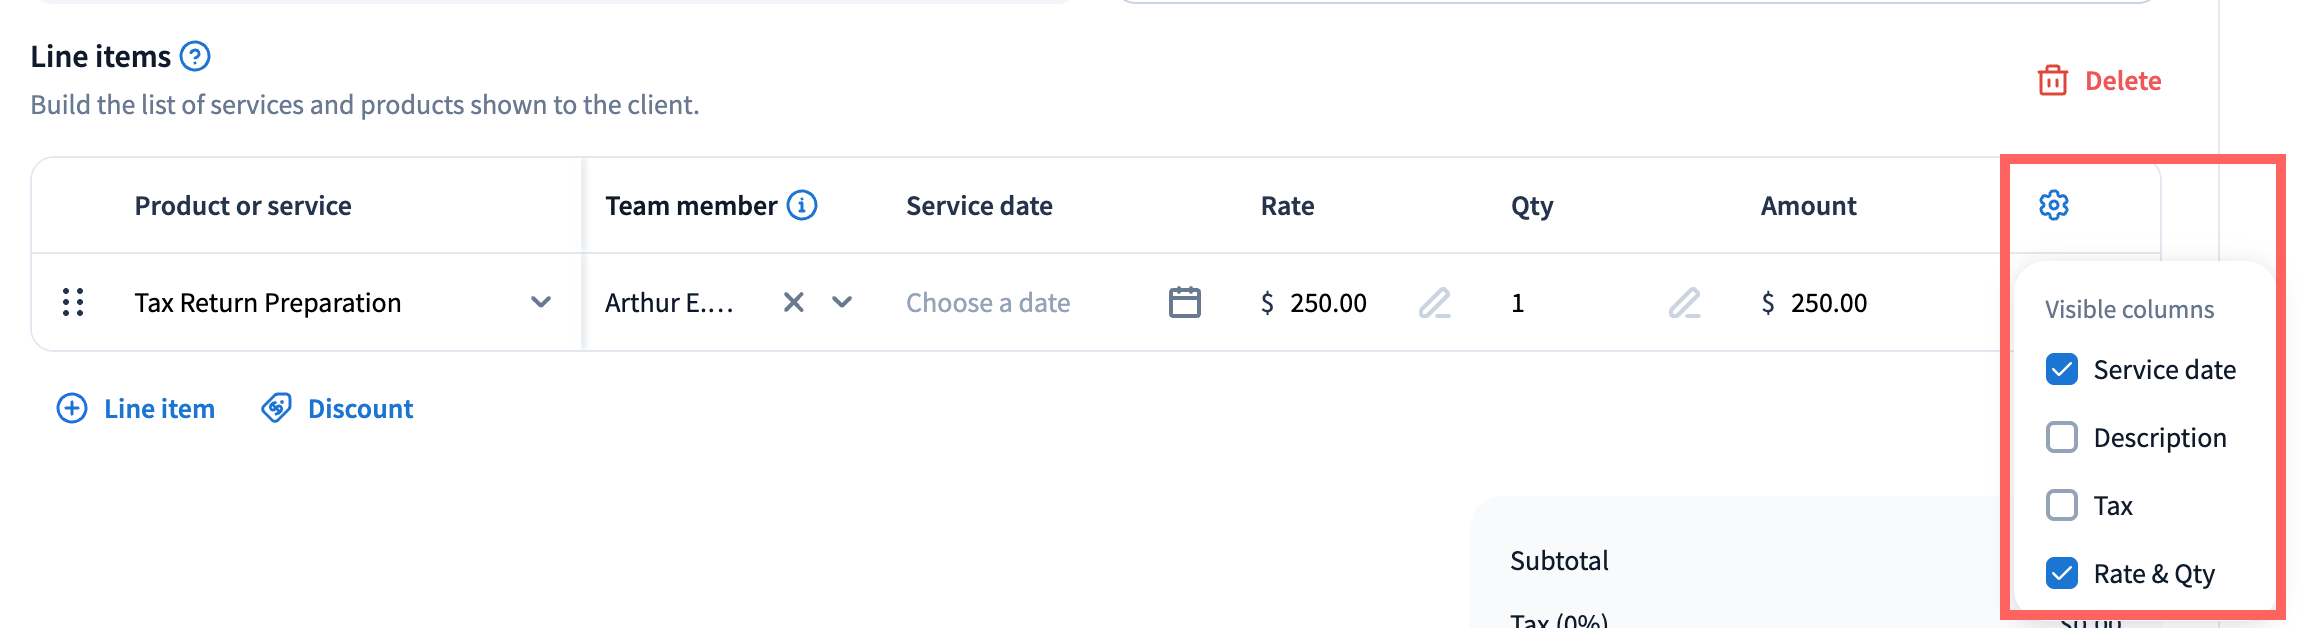Delete the line items section

point(2099,81)
